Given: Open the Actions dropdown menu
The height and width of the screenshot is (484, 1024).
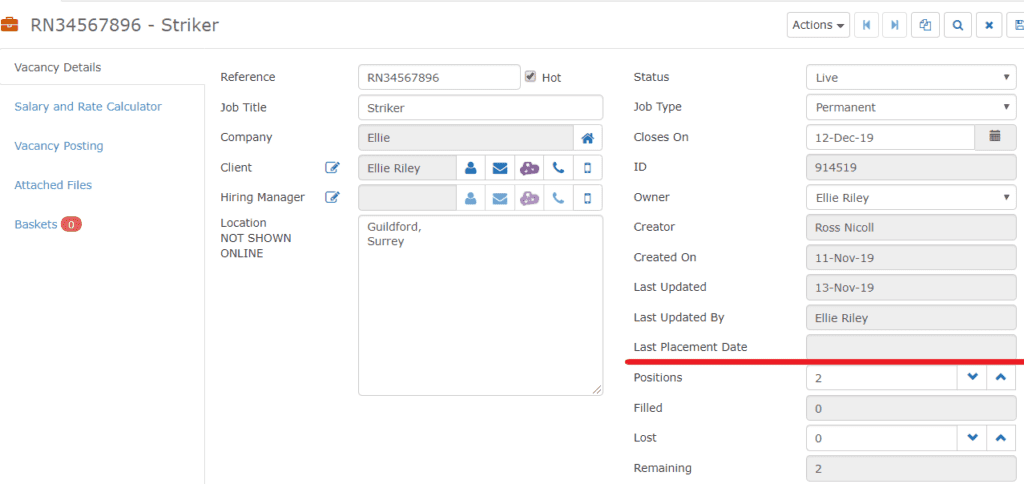Looking at the screenshot, I should pos(818,25).
